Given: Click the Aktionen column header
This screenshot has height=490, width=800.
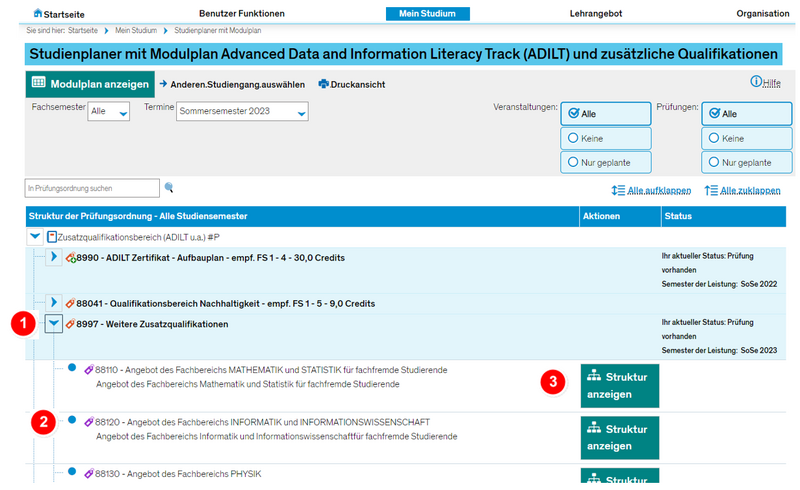Looking at the screenshot, I should click(x=620, y=216).
